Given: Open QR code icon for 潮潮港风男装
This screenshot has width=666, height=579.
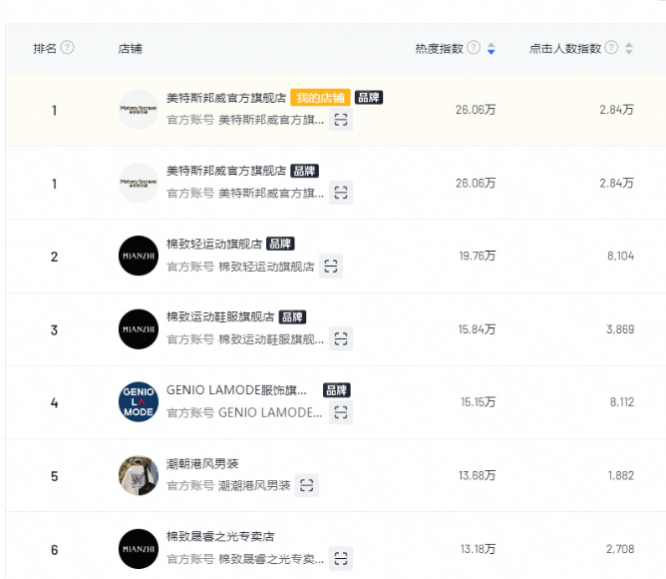Looking at the screenshot, I should [x=307, y=485].
